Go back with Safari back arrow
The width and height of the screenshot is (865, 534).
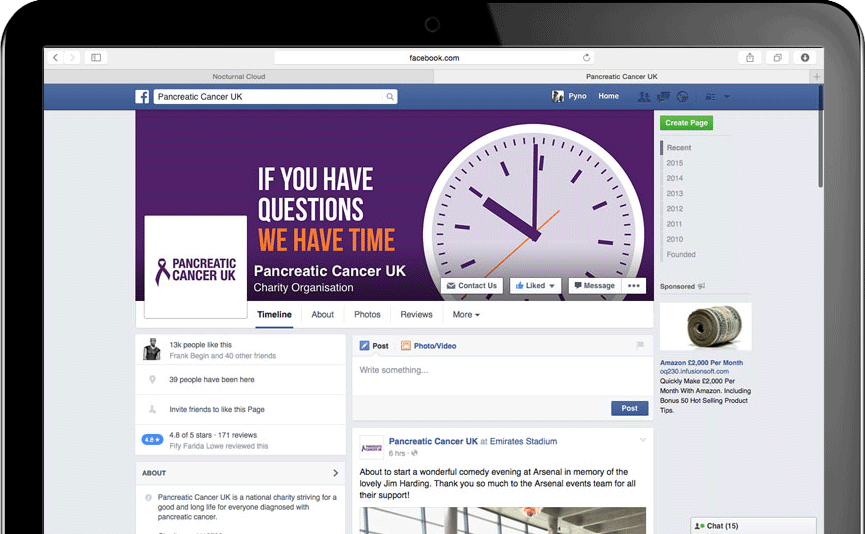coord(55,57)
